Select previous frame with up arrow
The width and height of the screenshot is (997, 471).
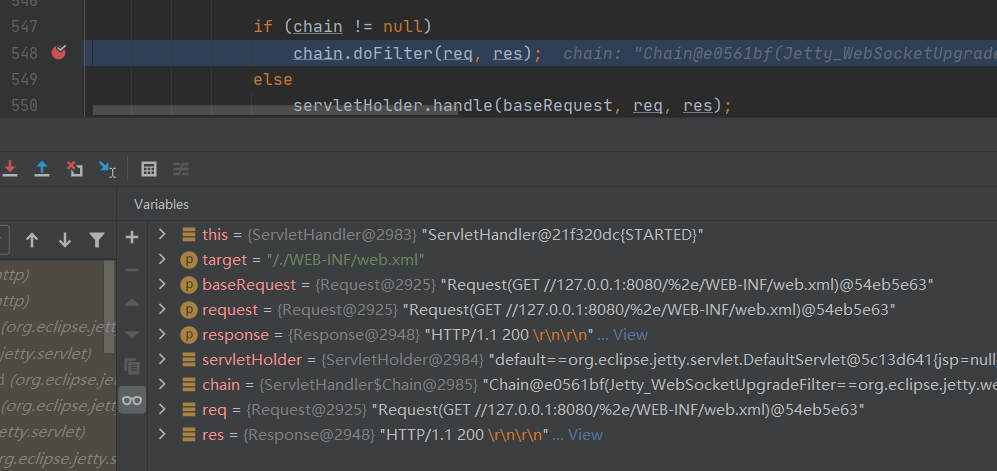(32, 240)
